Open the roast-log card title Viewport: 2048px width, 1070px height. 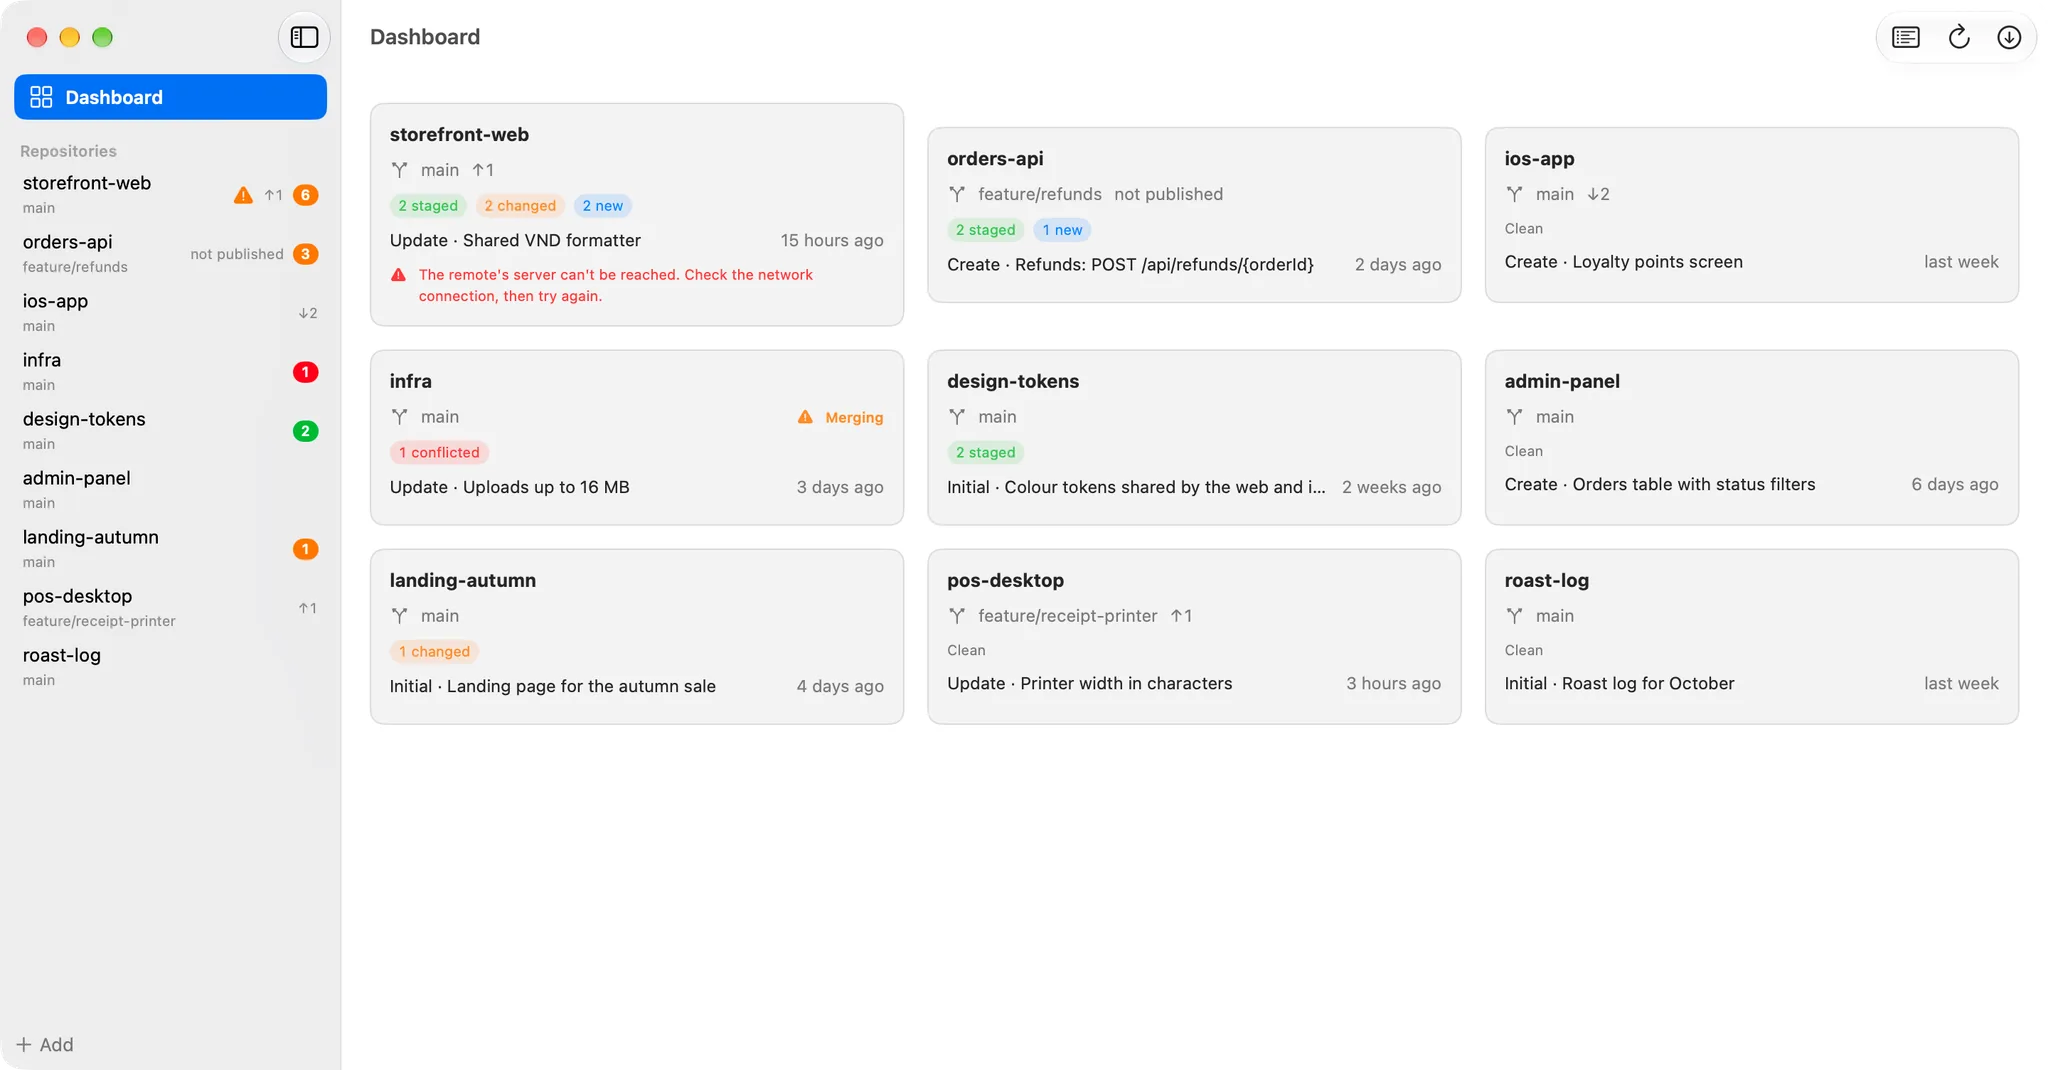click(1546, 580)
